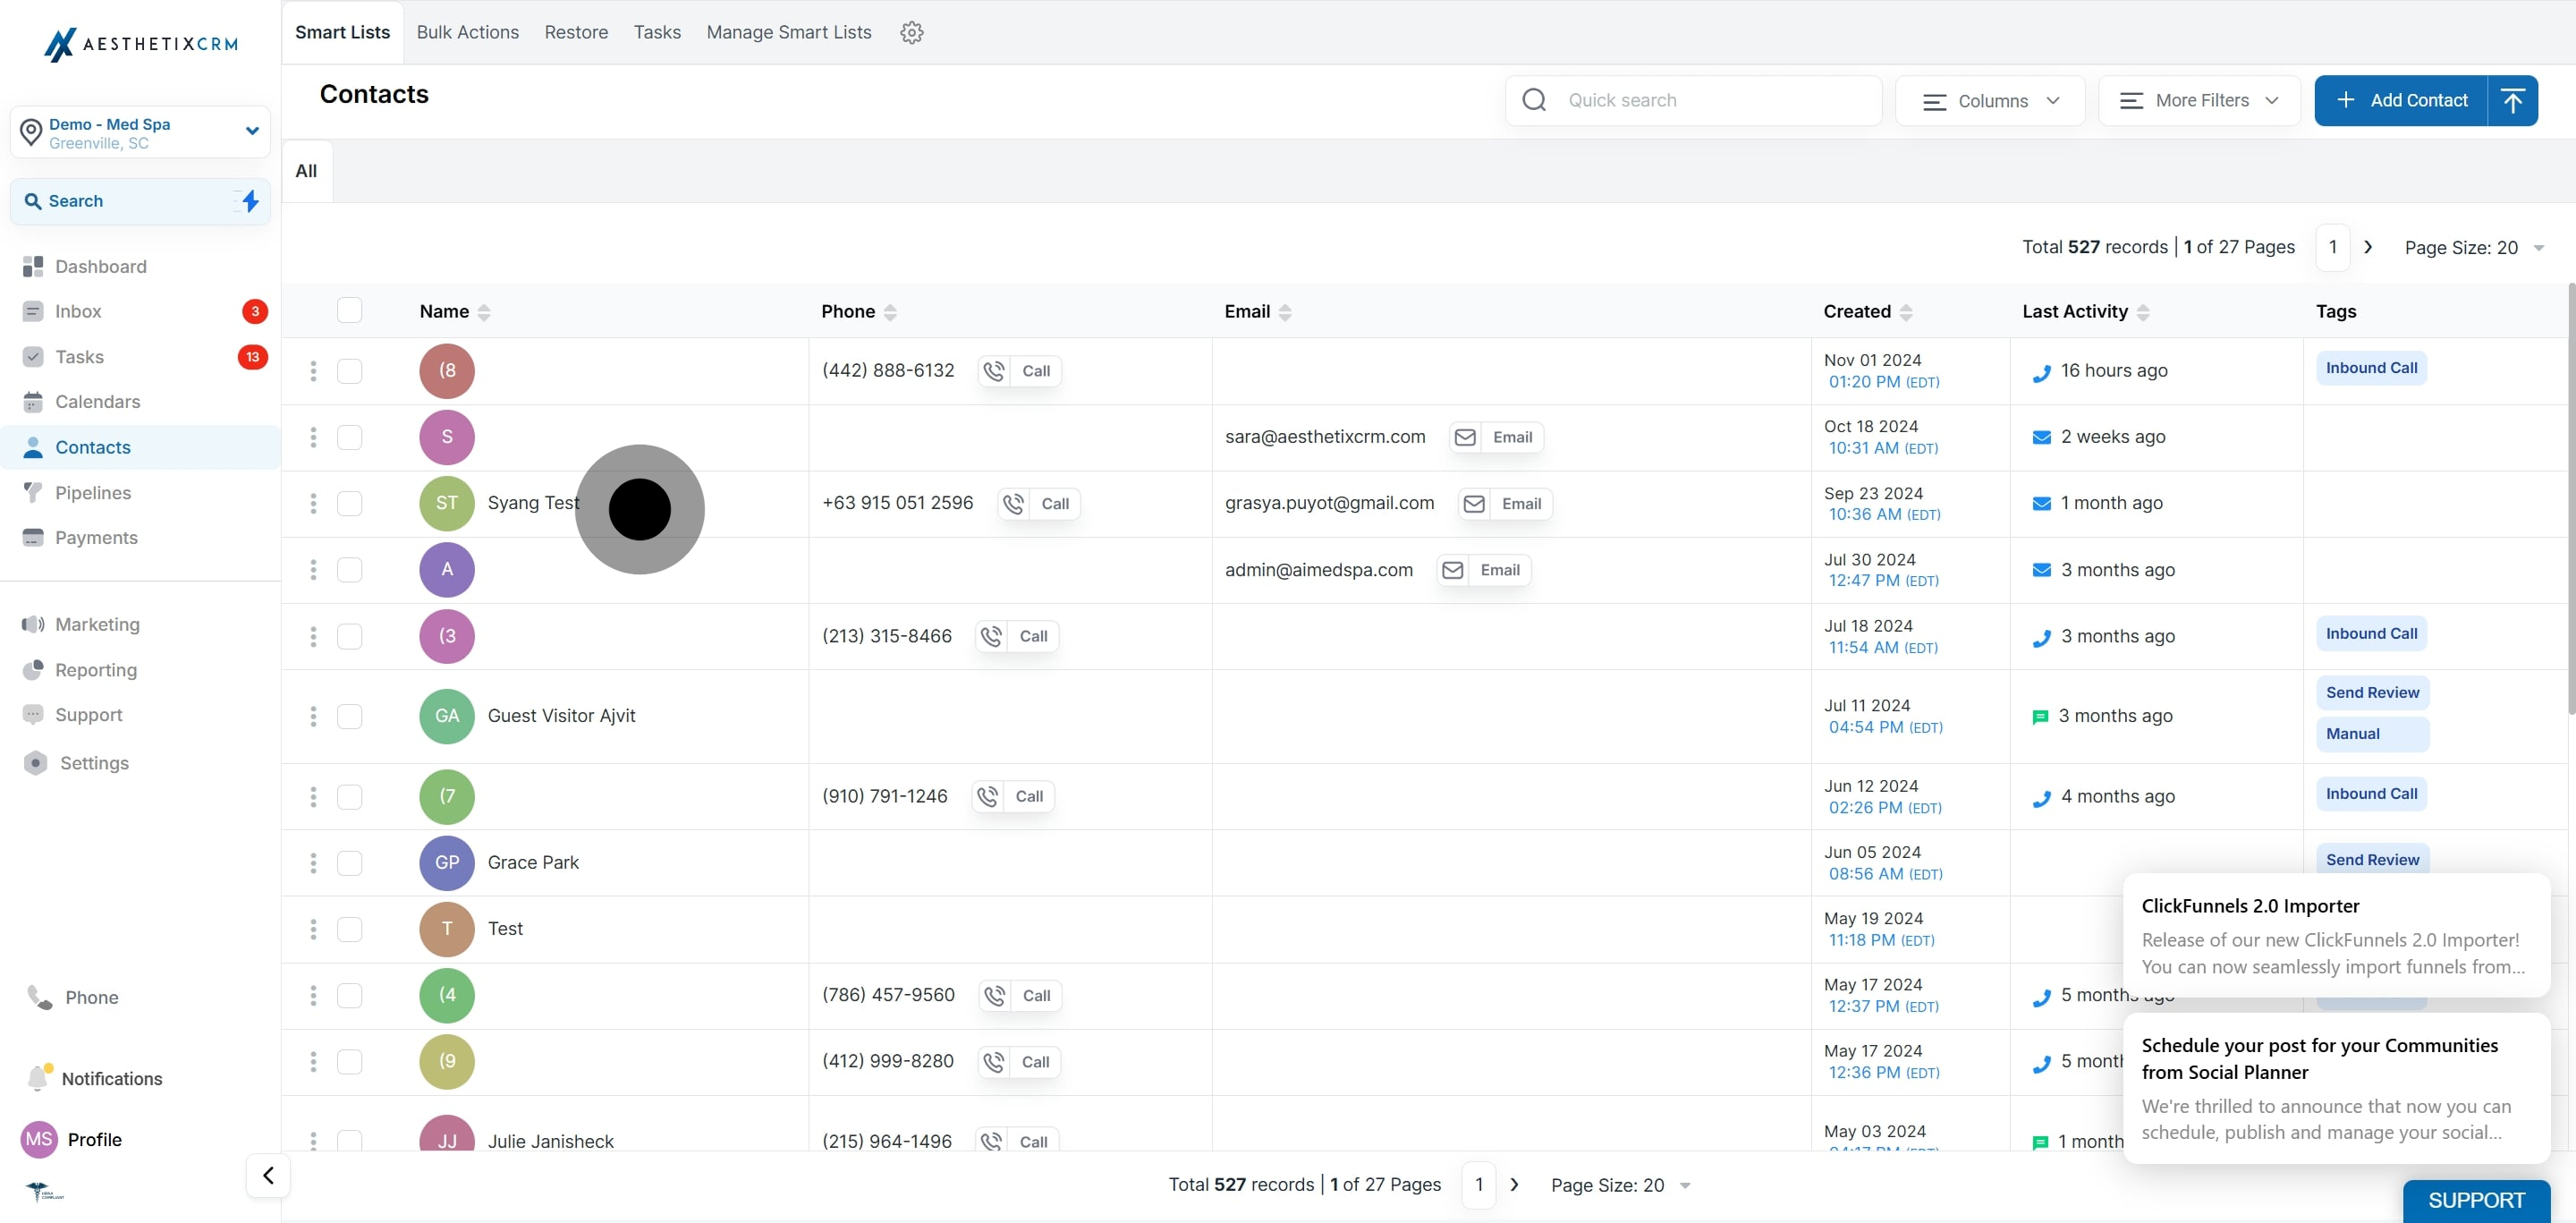The height and width of the screenshot is (1223, 2576).
Task: Open row actions menu for Syang Test
Action: (x=313, y=503)
